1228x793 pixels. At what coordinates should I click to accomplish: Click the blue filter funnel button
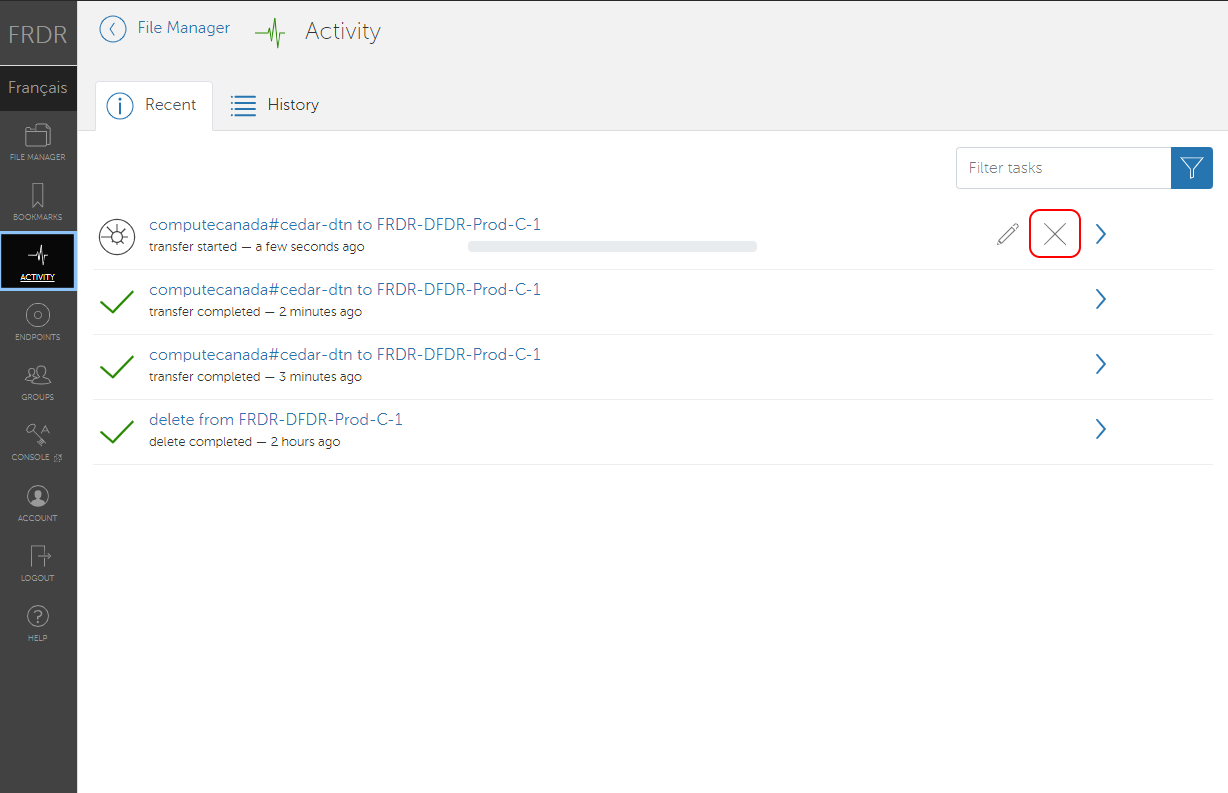(1192, 168)
